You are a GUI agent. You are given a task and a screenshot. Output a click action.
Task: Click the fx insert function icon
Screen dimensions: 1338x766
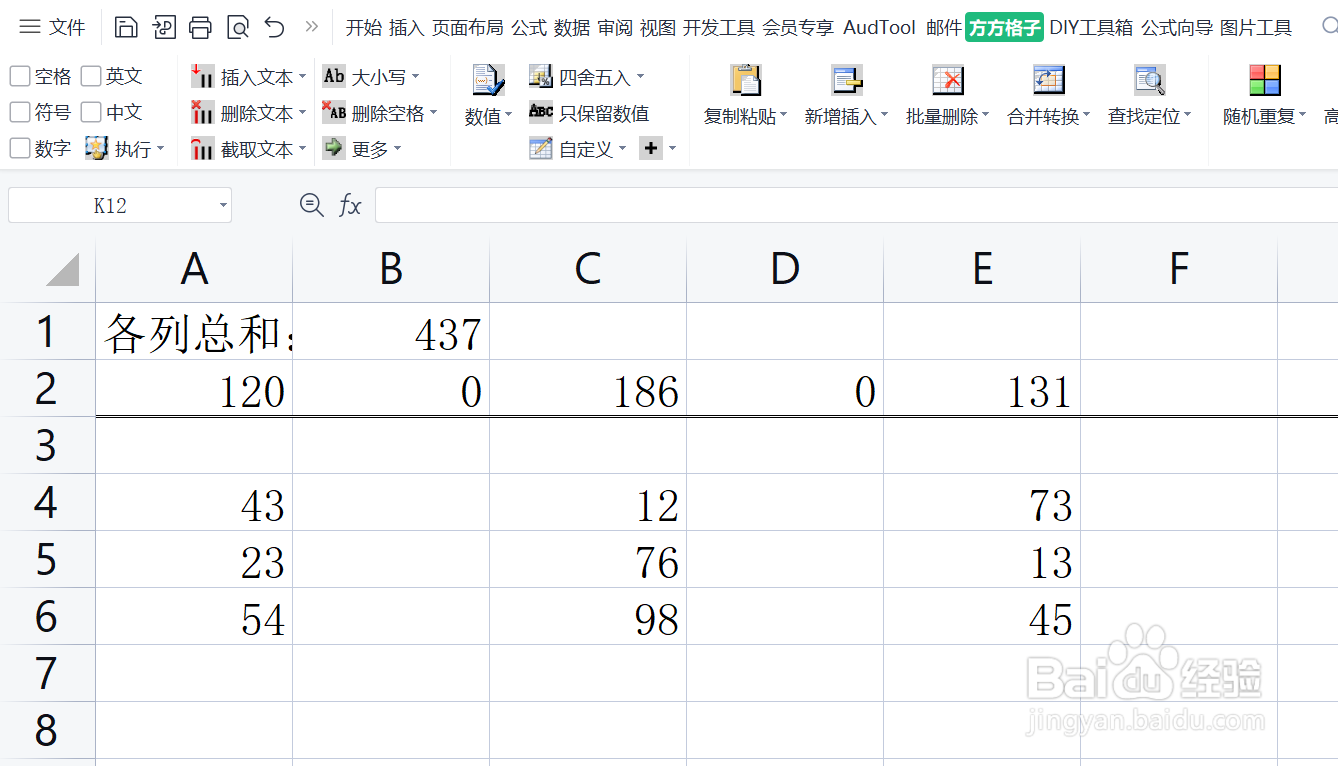tap(350, 206)
